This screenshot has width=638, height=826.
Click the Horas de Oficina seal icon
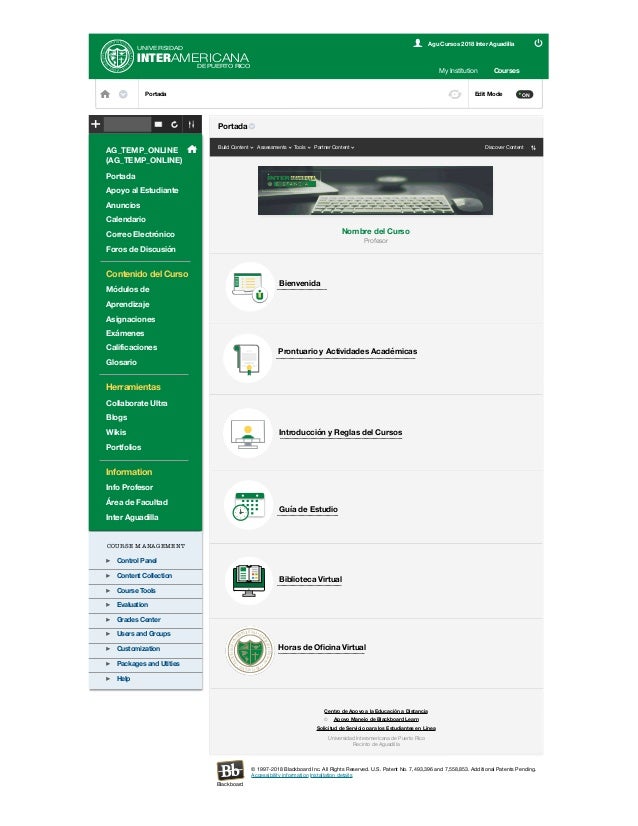tap(250, 651)
